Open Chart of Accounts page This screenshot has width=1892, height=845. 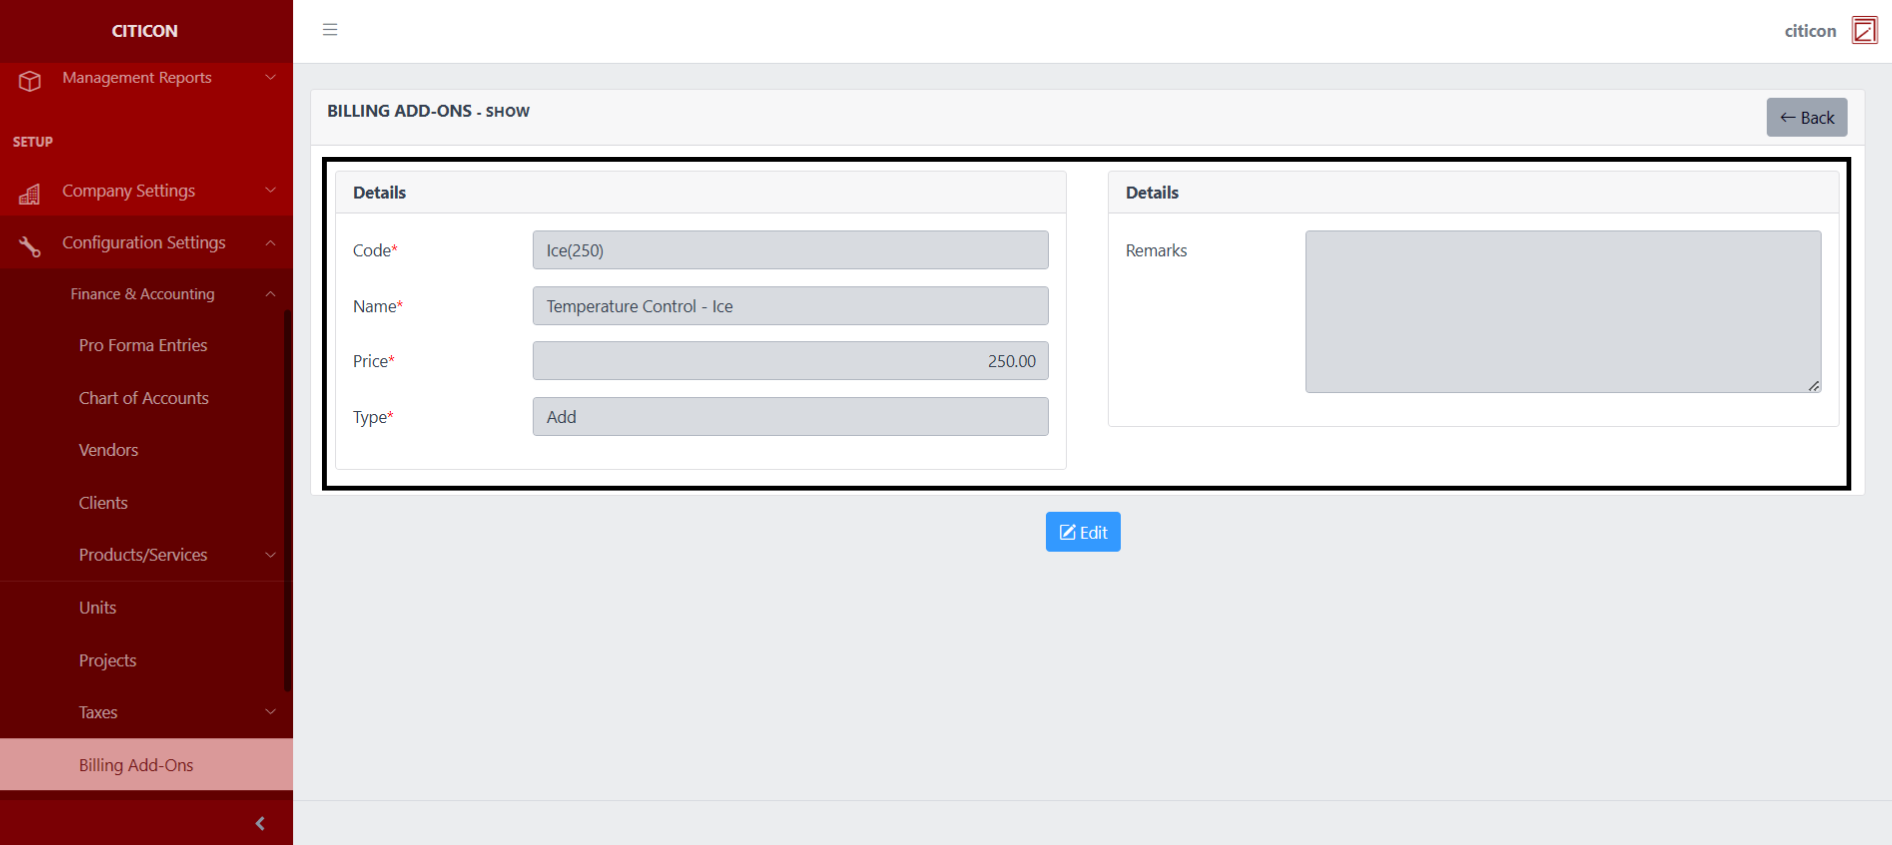[144, 398]
